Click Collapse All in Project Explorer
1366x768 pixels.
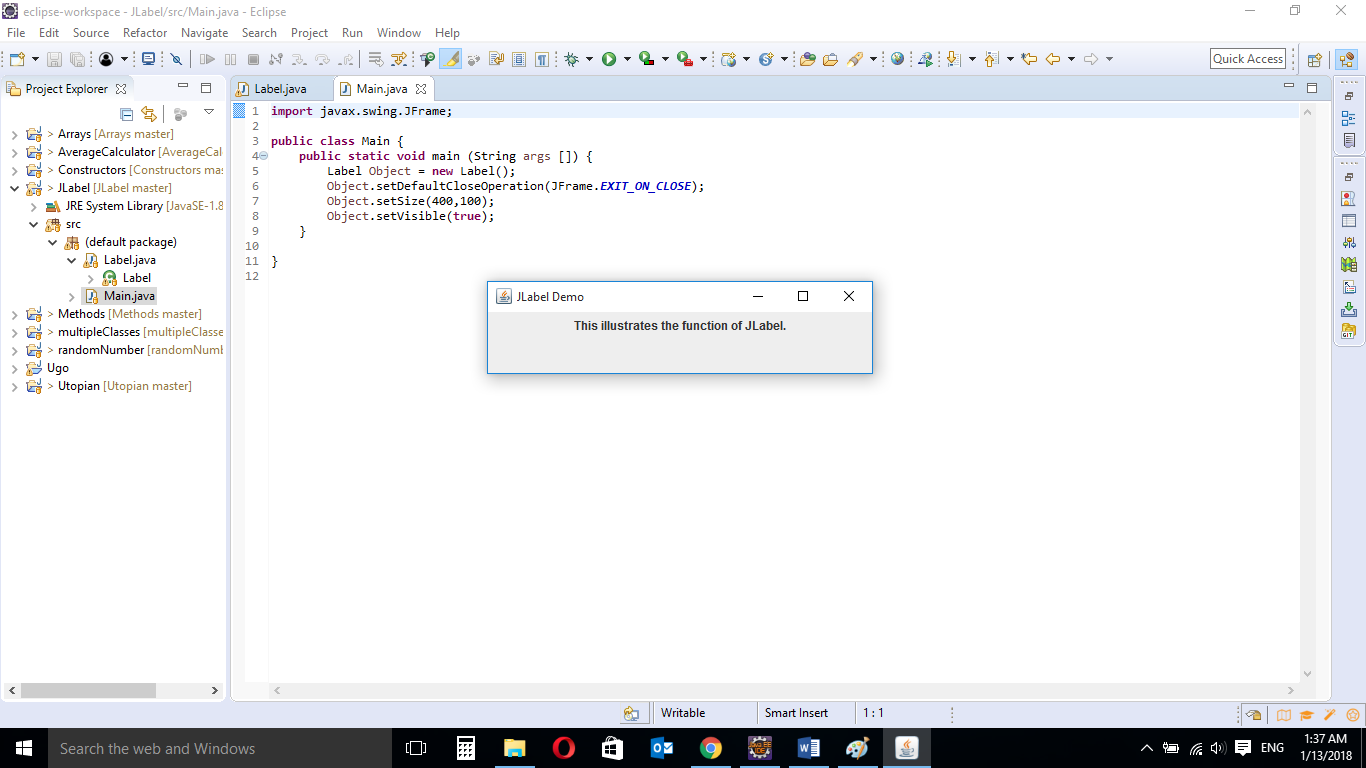pos(126,114)
